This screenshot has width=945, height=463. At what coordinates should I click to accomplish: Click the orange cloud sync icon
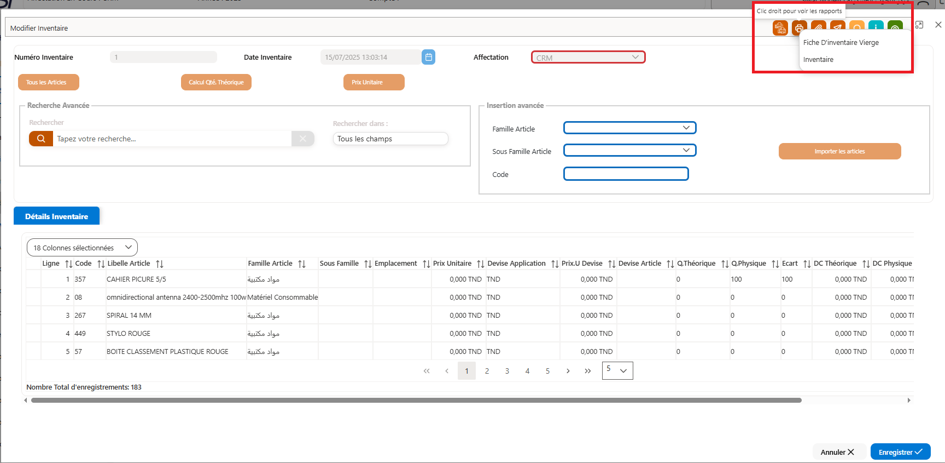[x=780, y=28]
